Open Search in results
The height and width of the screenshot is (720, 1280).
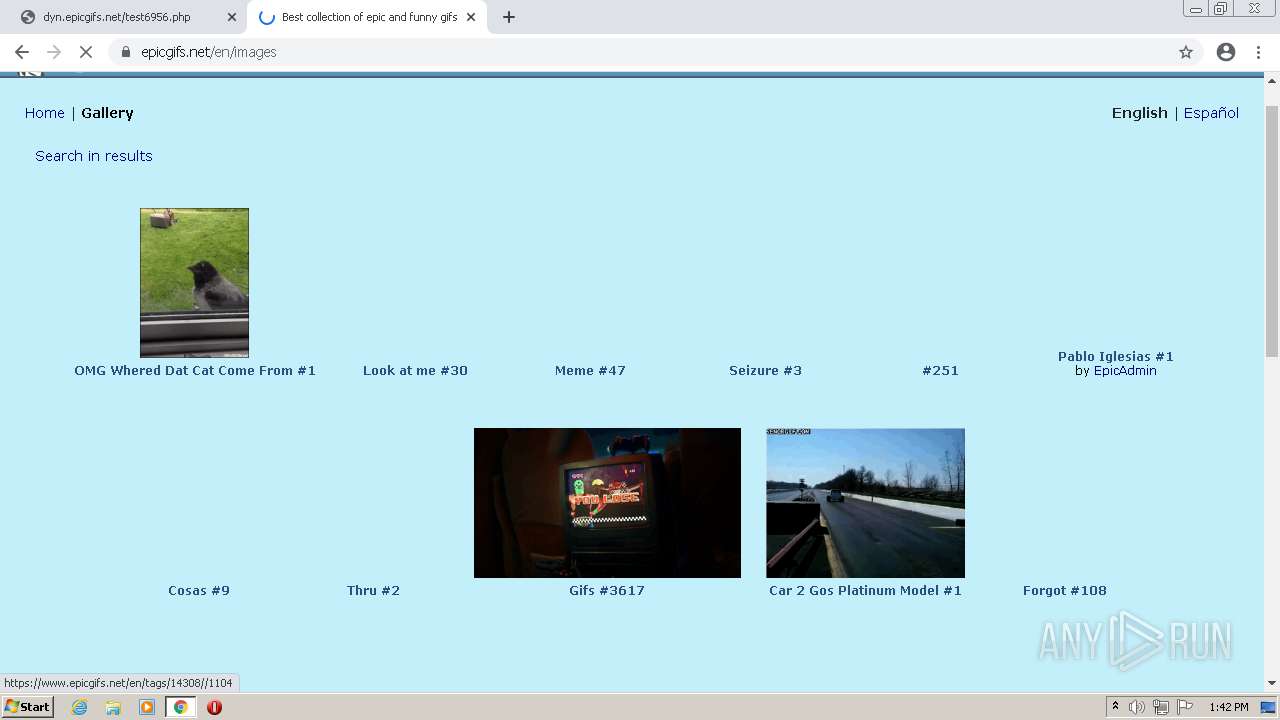tap(94, 156)
